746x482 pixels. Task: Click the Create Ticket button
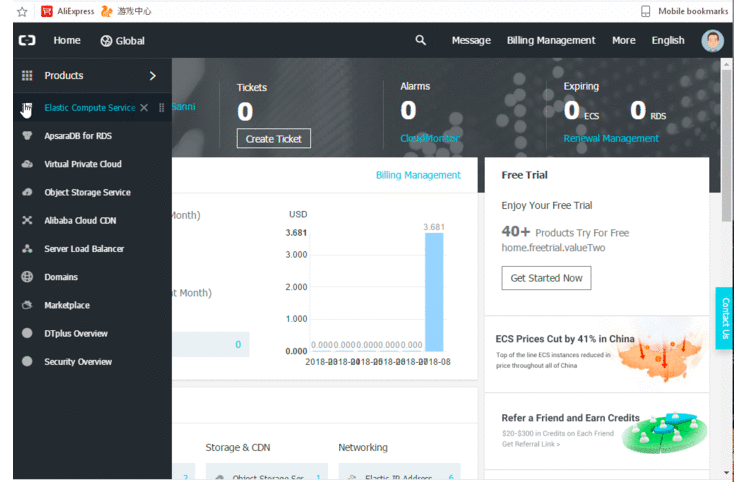(x=274, y=138)
